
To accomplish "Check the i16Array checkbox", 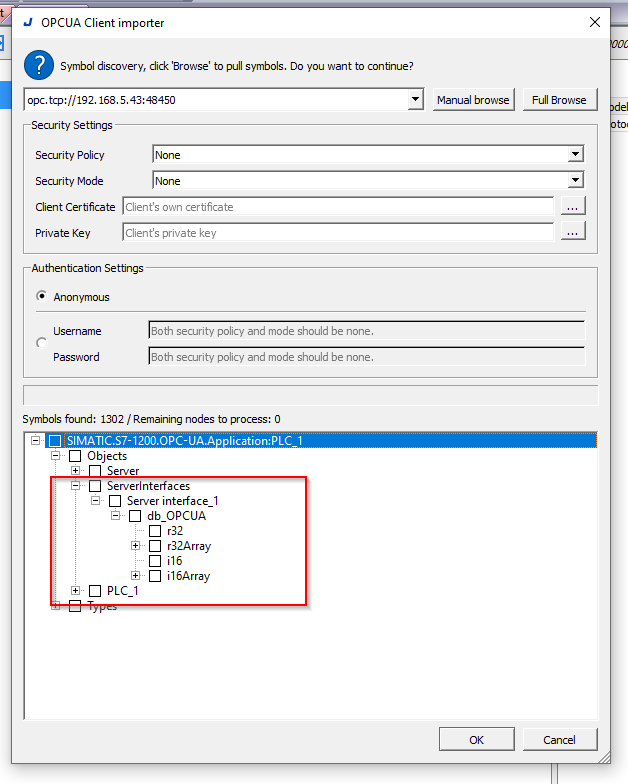I will [155, 576].
